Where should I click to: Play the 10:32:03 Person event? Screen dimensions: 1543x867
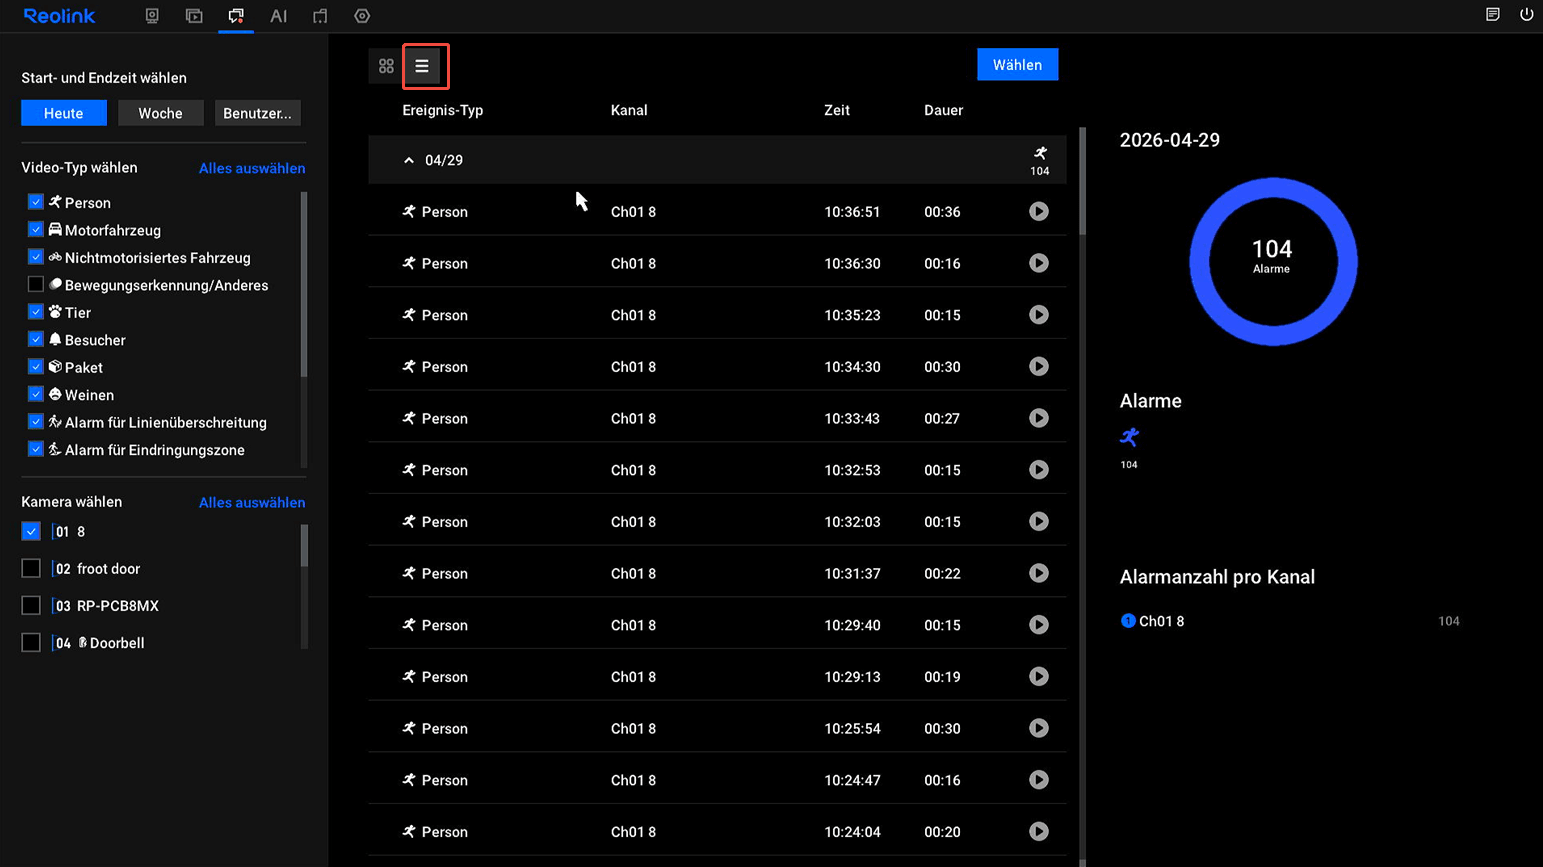tap(1039, 521)
